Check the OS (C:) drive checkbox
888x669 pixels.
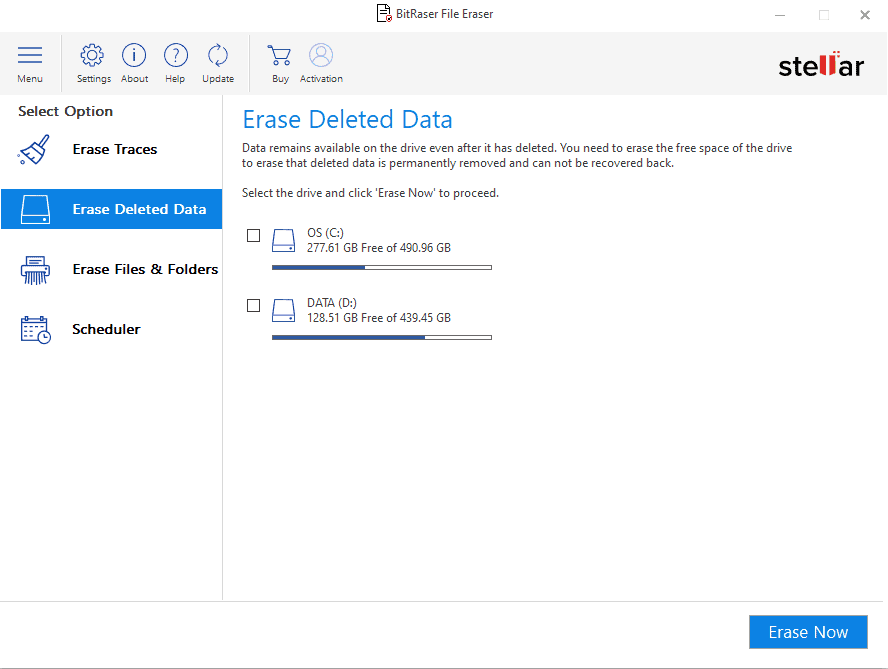pyautogui.click(x=254, y=235)
